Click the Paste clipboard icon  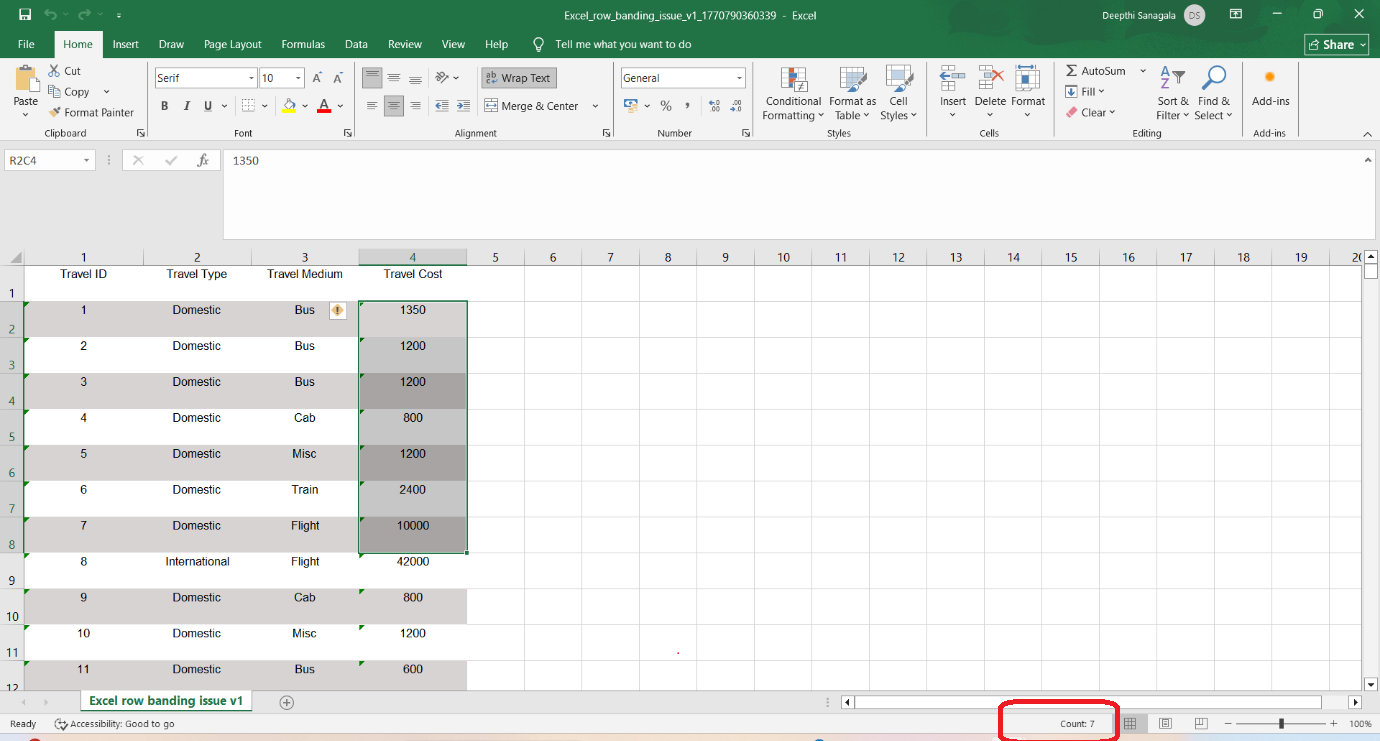click(x=26, y=78)
